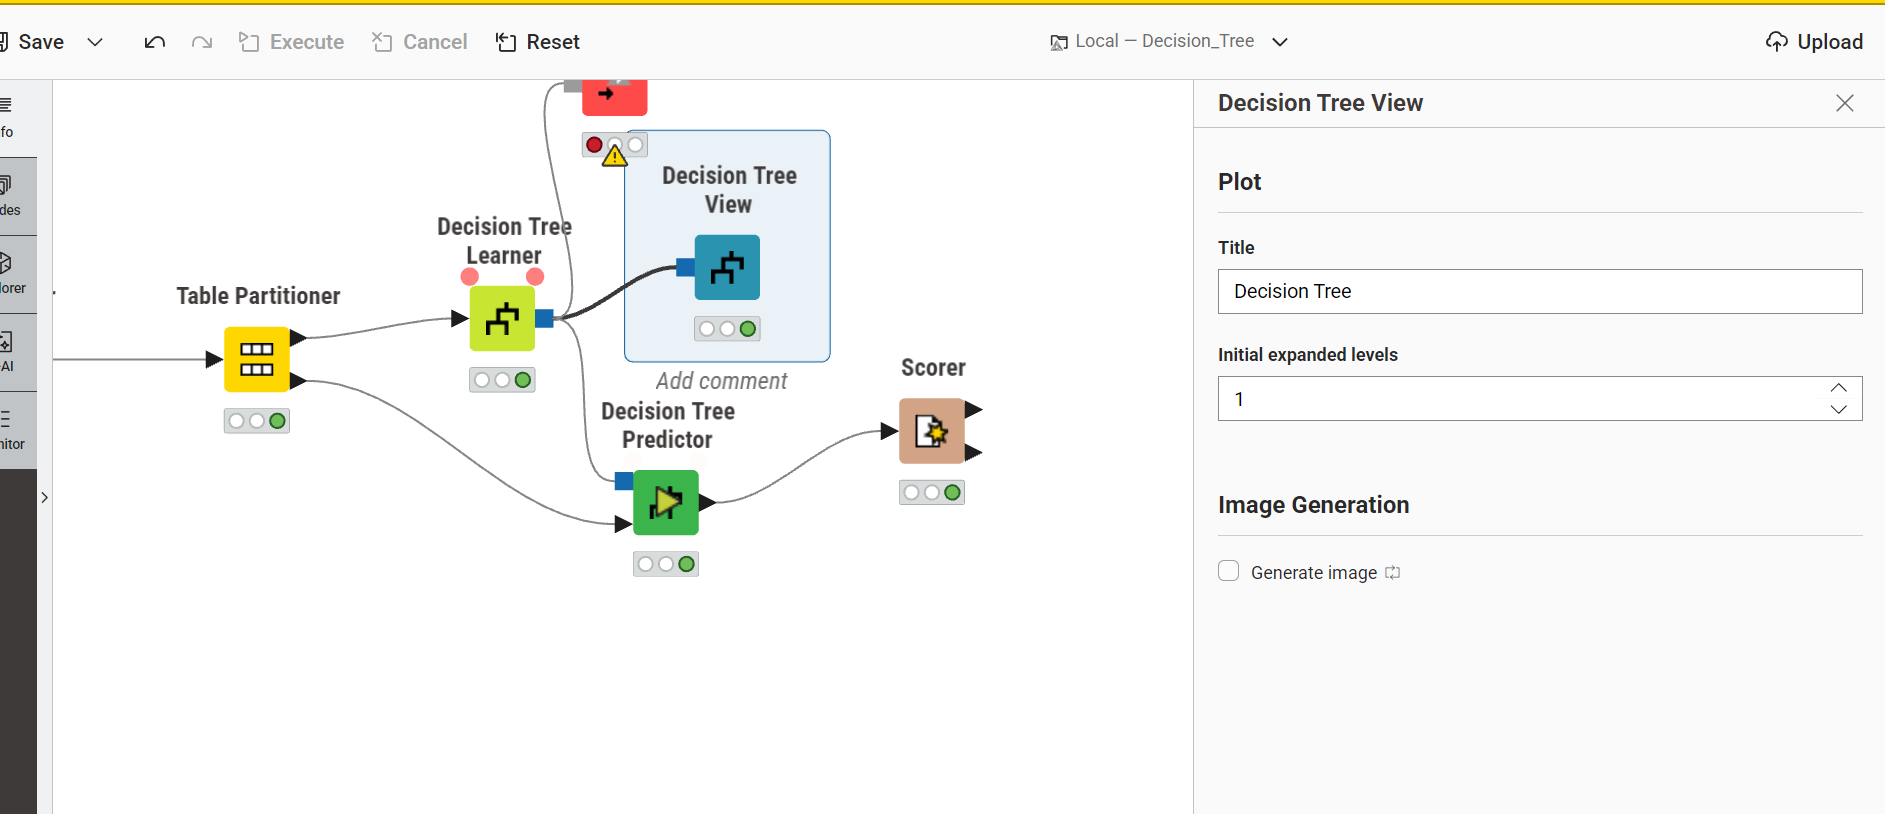1885x814 pixels.
Task: Undo the last workflow action
Action: point(154,42)
